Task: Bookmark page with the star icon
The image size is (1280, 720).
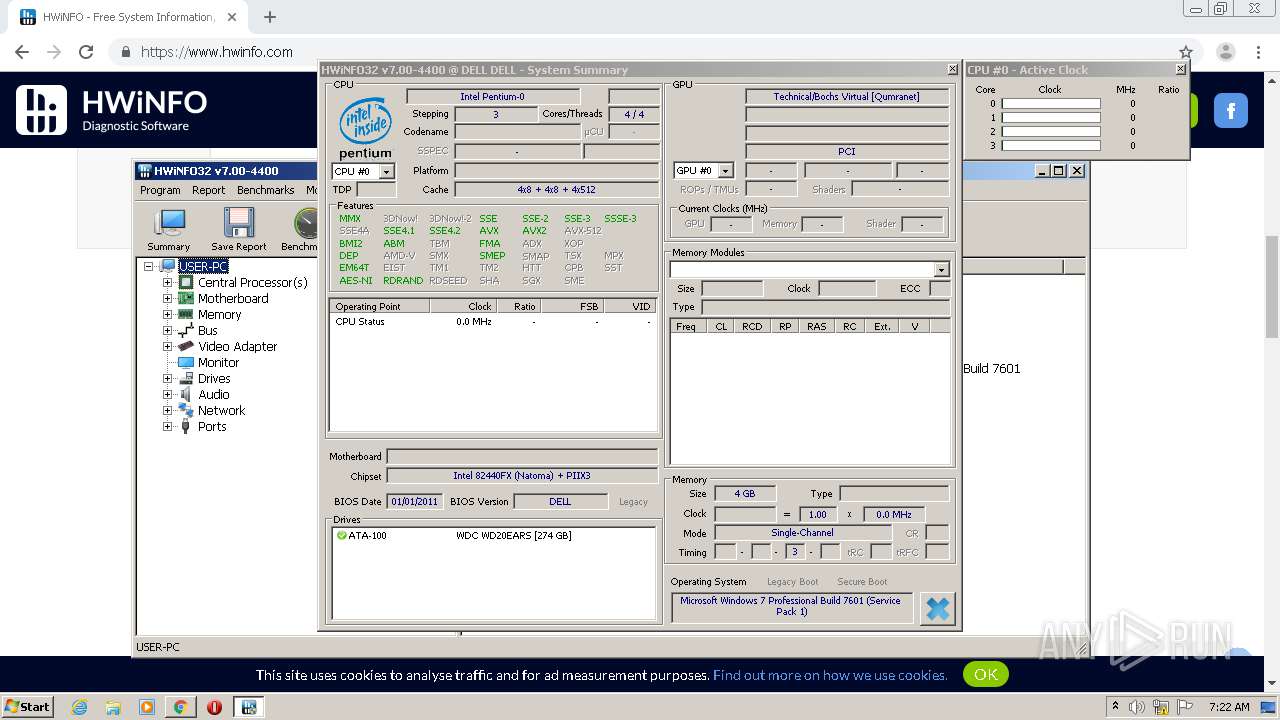Action: 1186,52
